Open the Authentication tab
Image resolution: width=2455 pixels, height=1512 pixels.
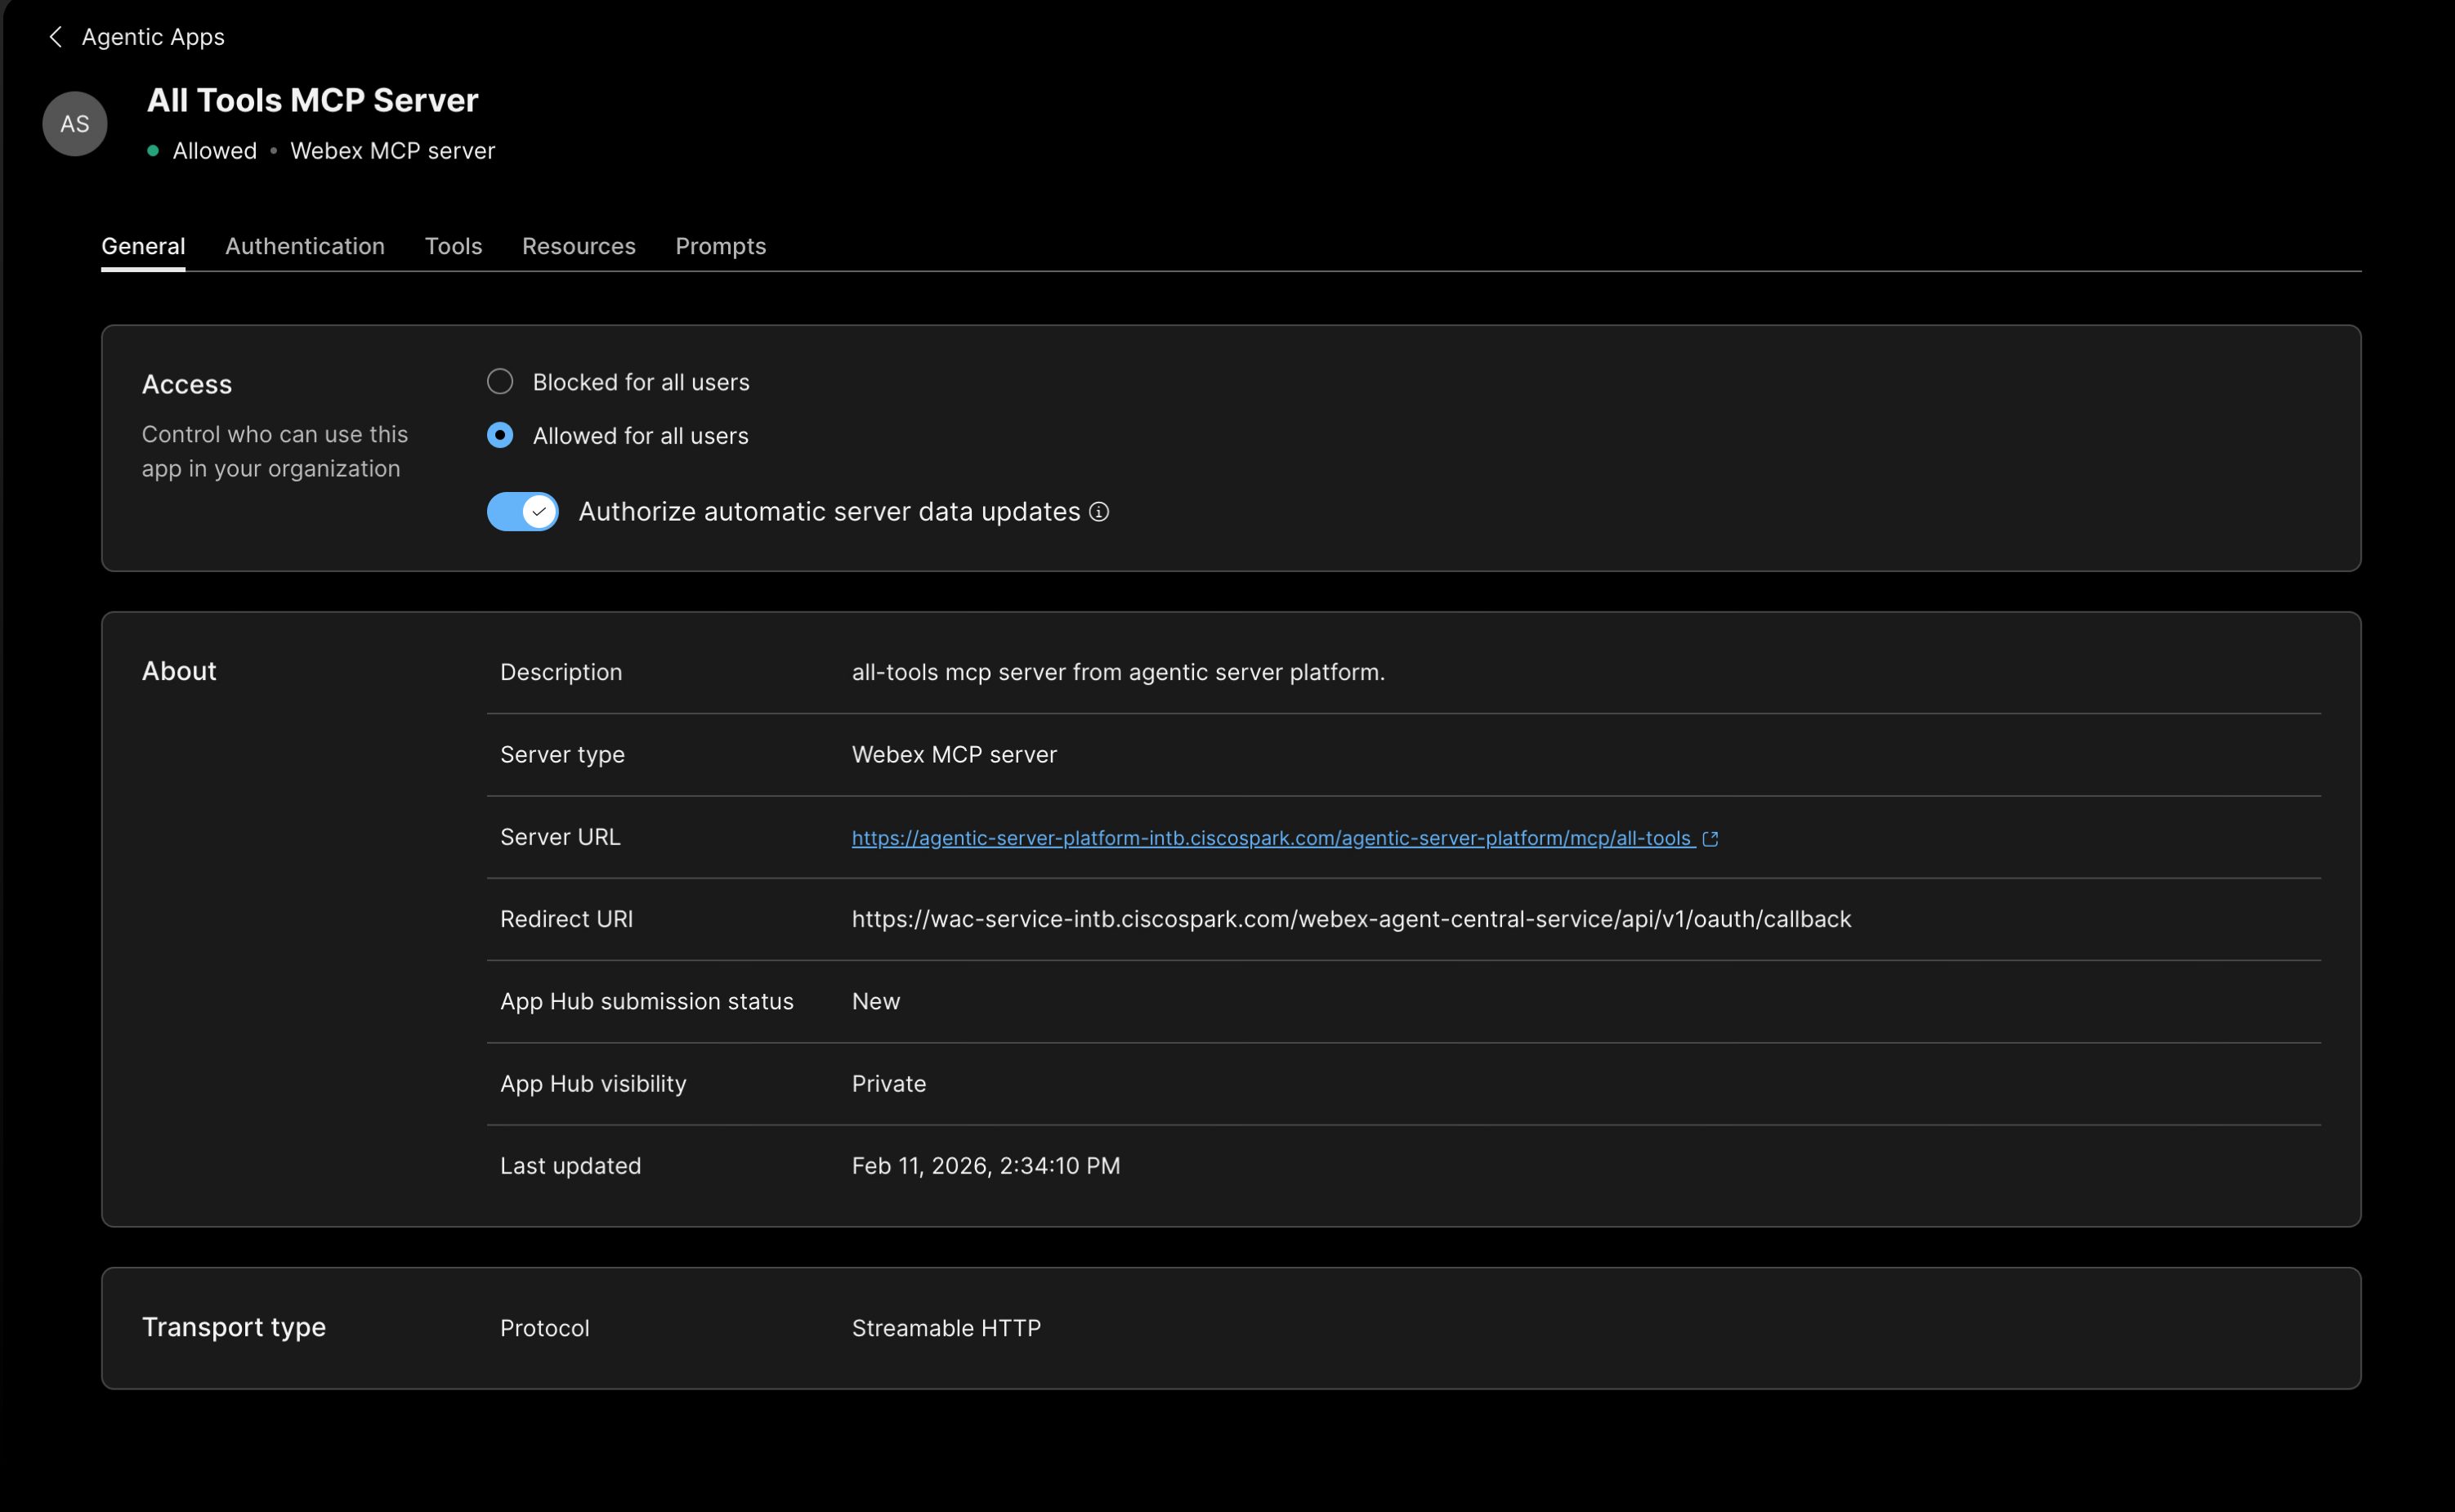click(305, 246)
